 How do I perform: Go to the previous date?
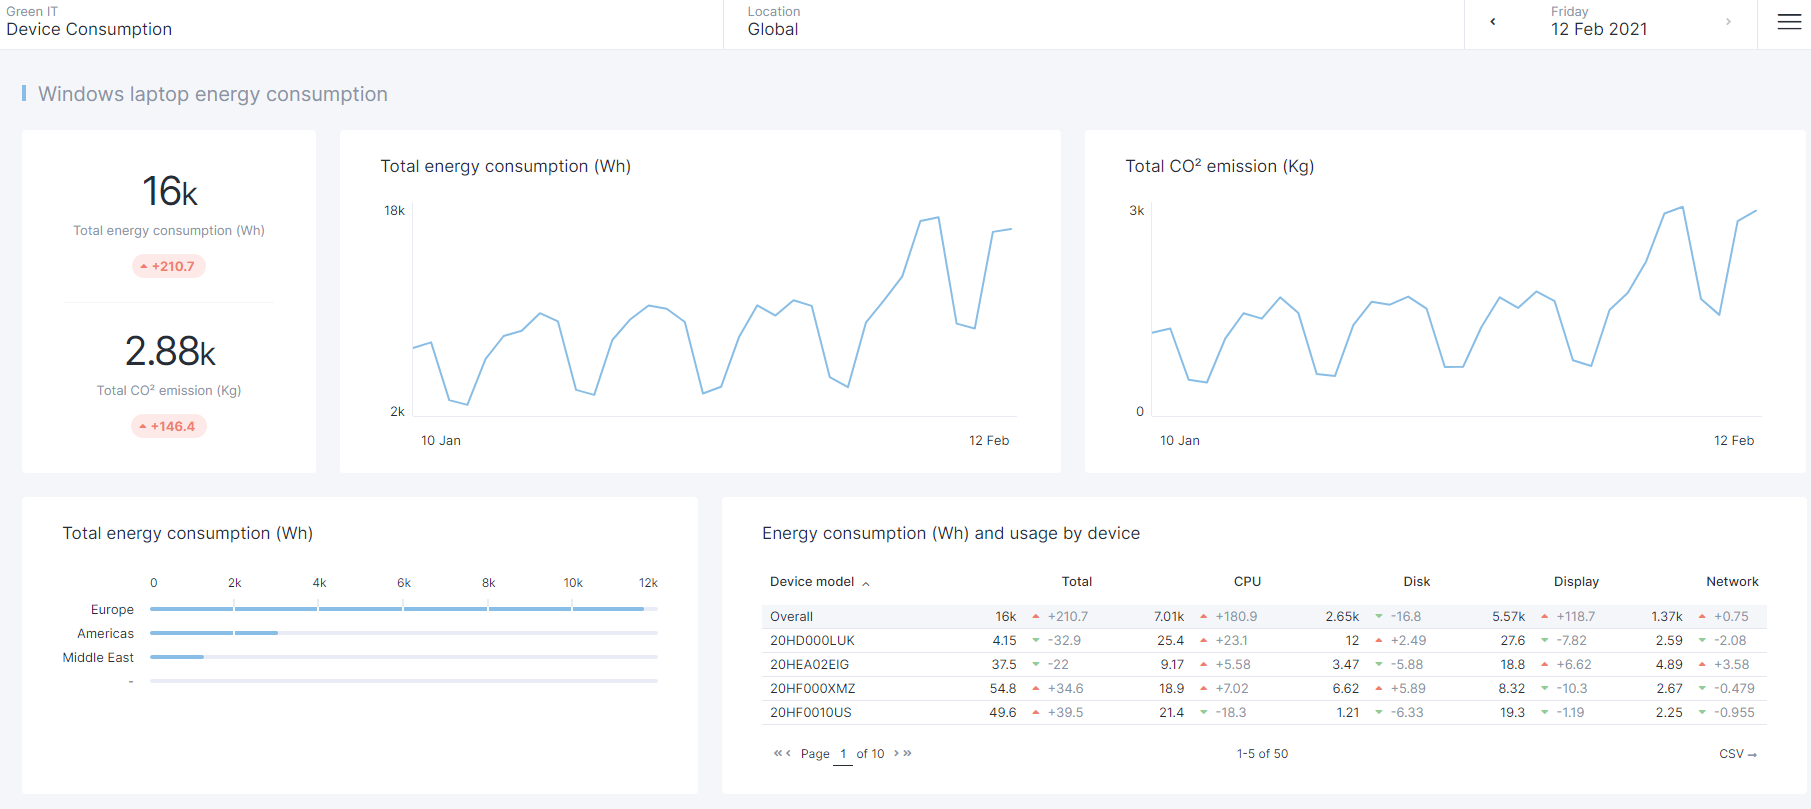[x=1493, y=21]
